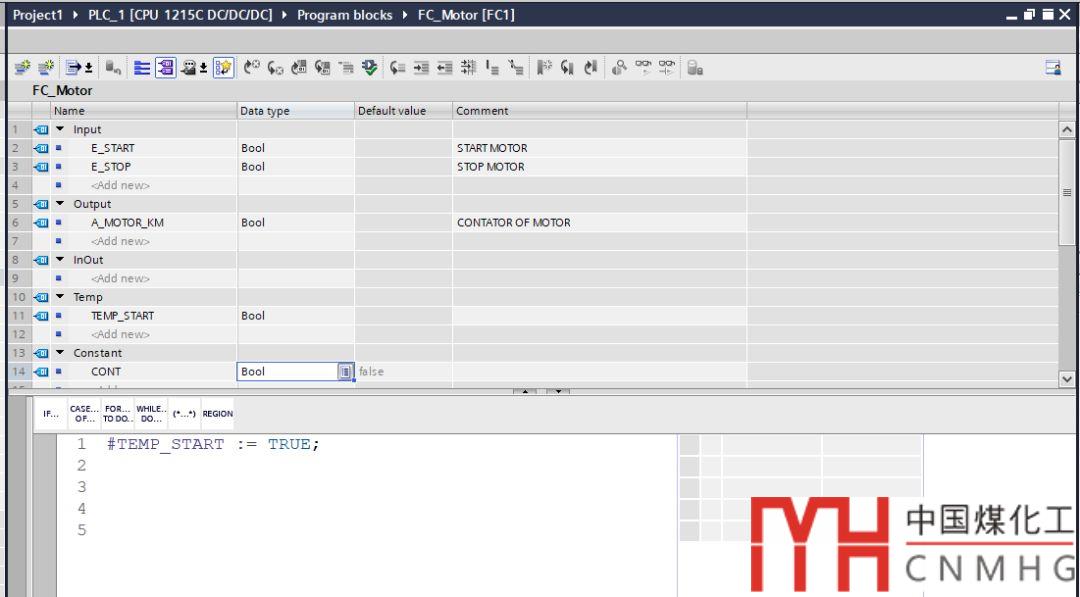This screenshot has height=597, width=1080.
Task: Click the grayed database lock icon
Action: point(695,67)
